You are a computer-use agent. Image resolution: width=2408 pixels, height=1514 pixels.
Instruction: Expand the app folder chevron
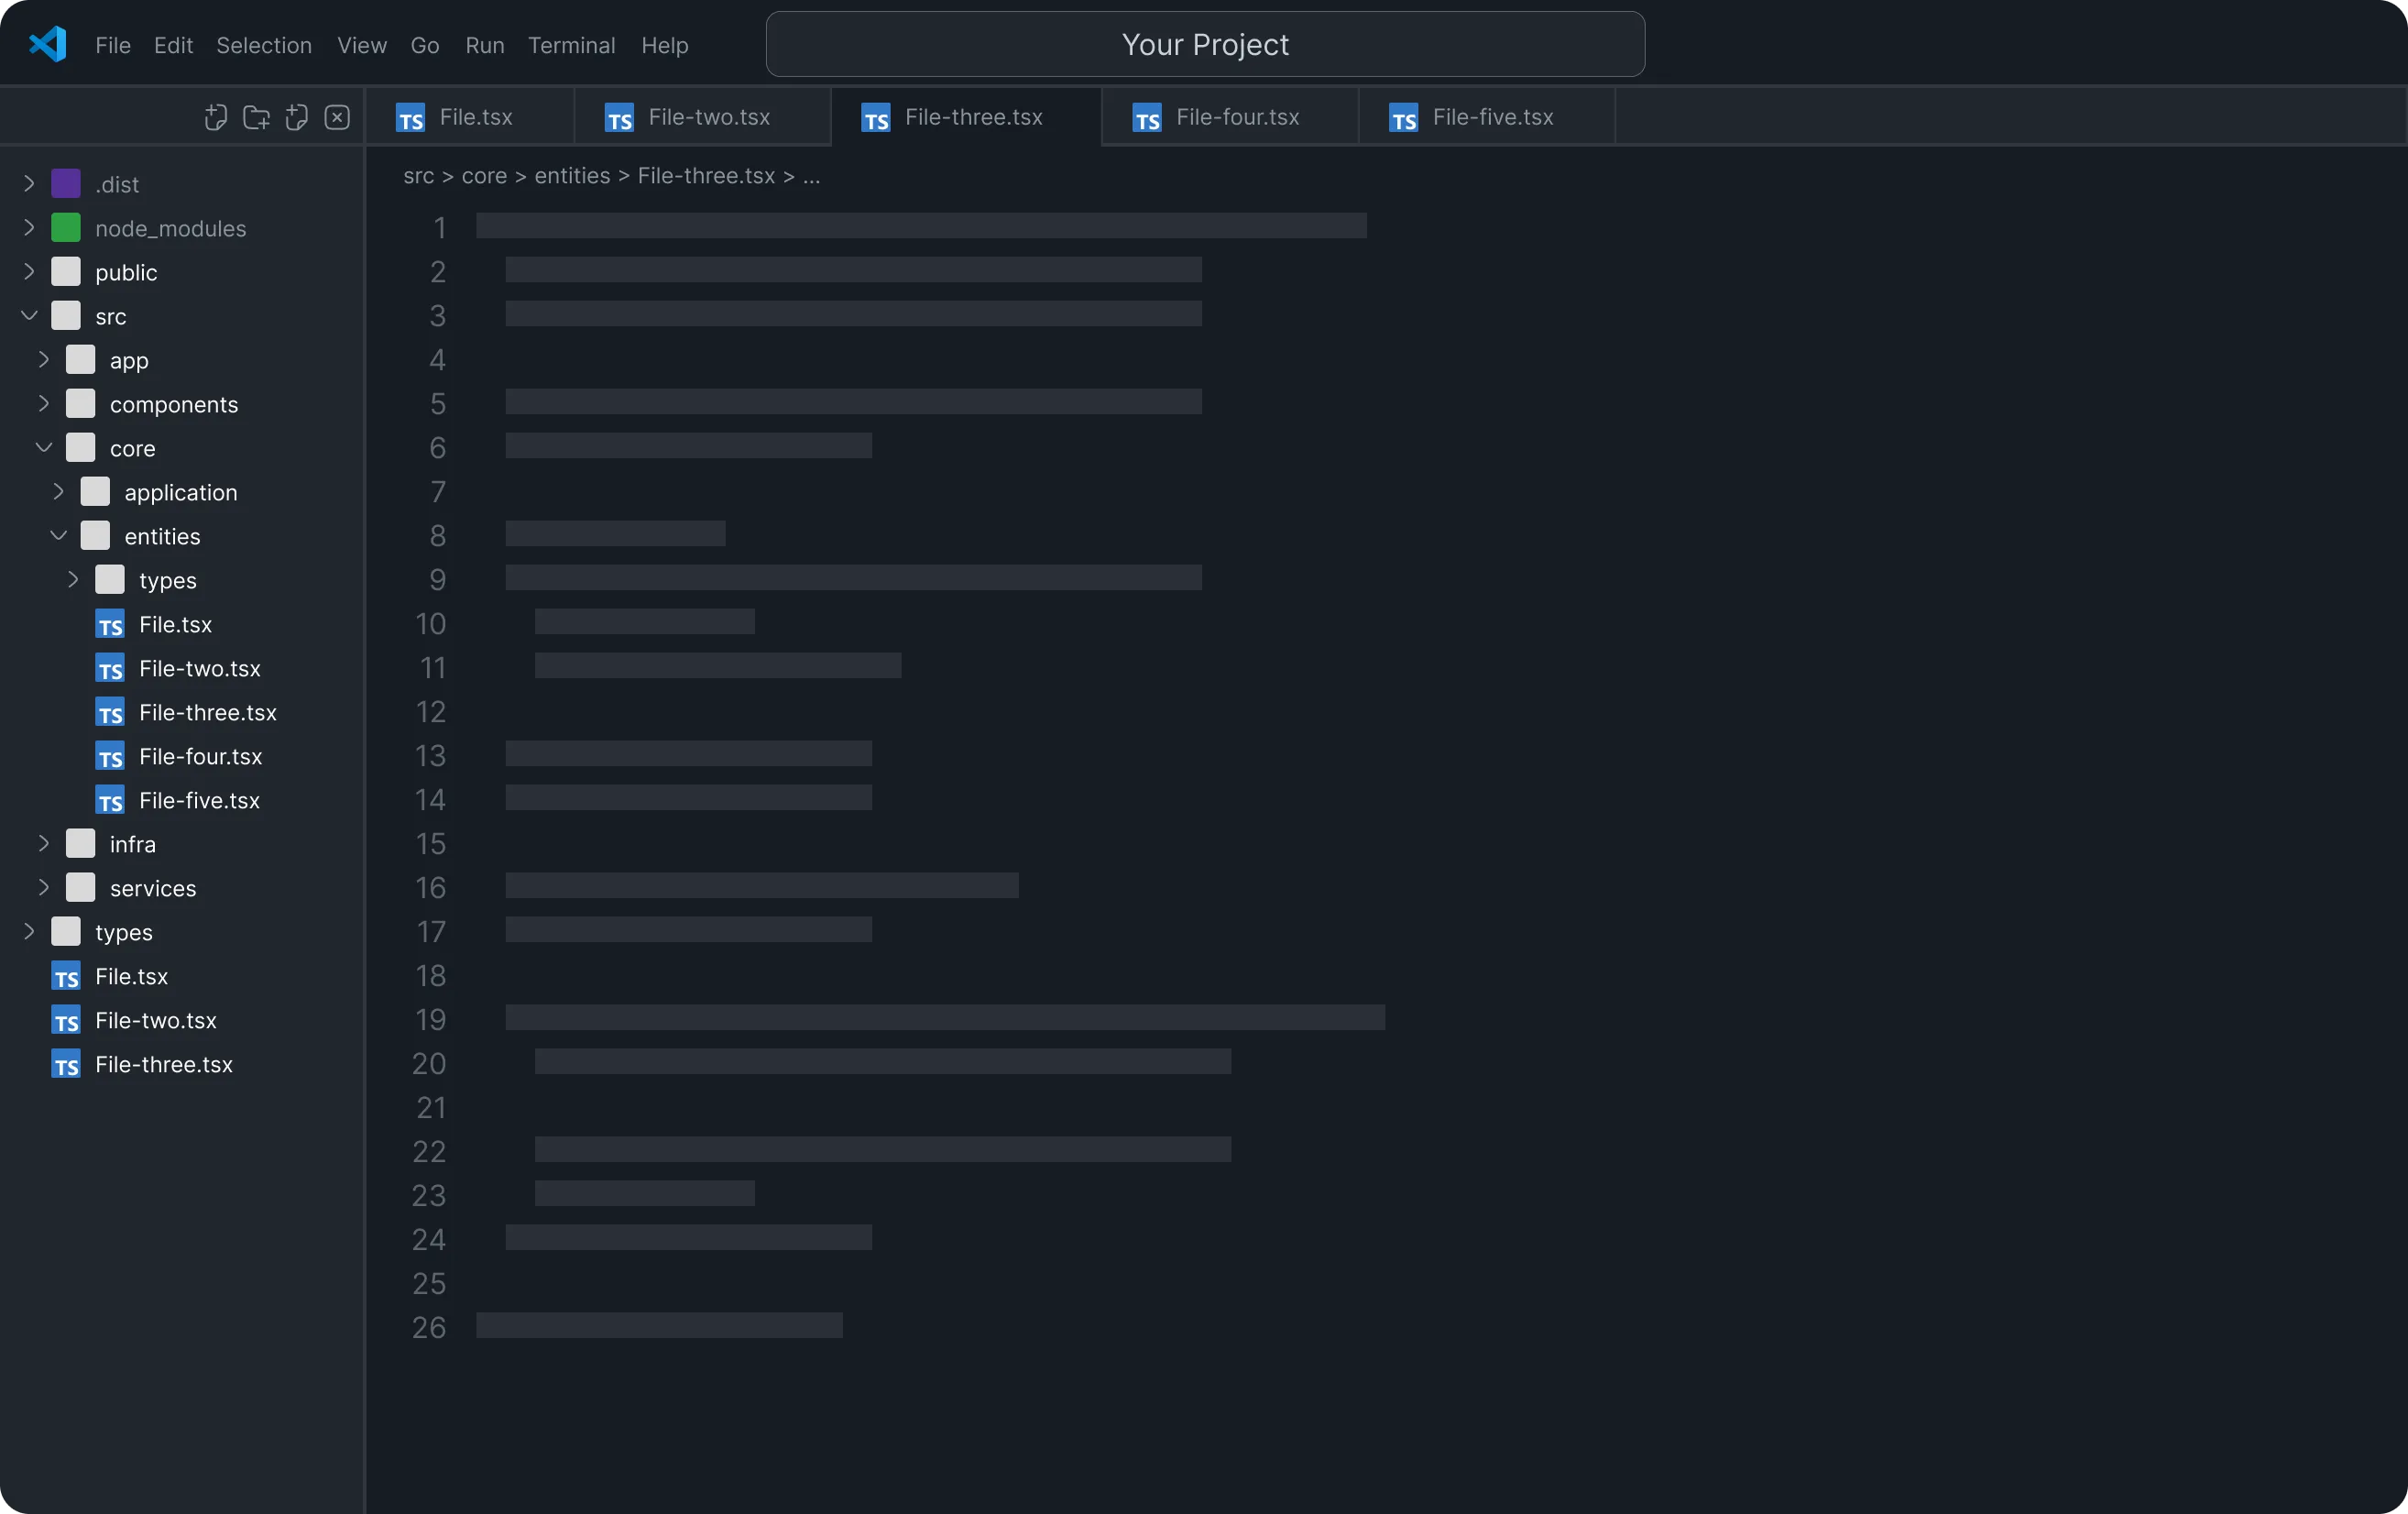click(44, 359)
